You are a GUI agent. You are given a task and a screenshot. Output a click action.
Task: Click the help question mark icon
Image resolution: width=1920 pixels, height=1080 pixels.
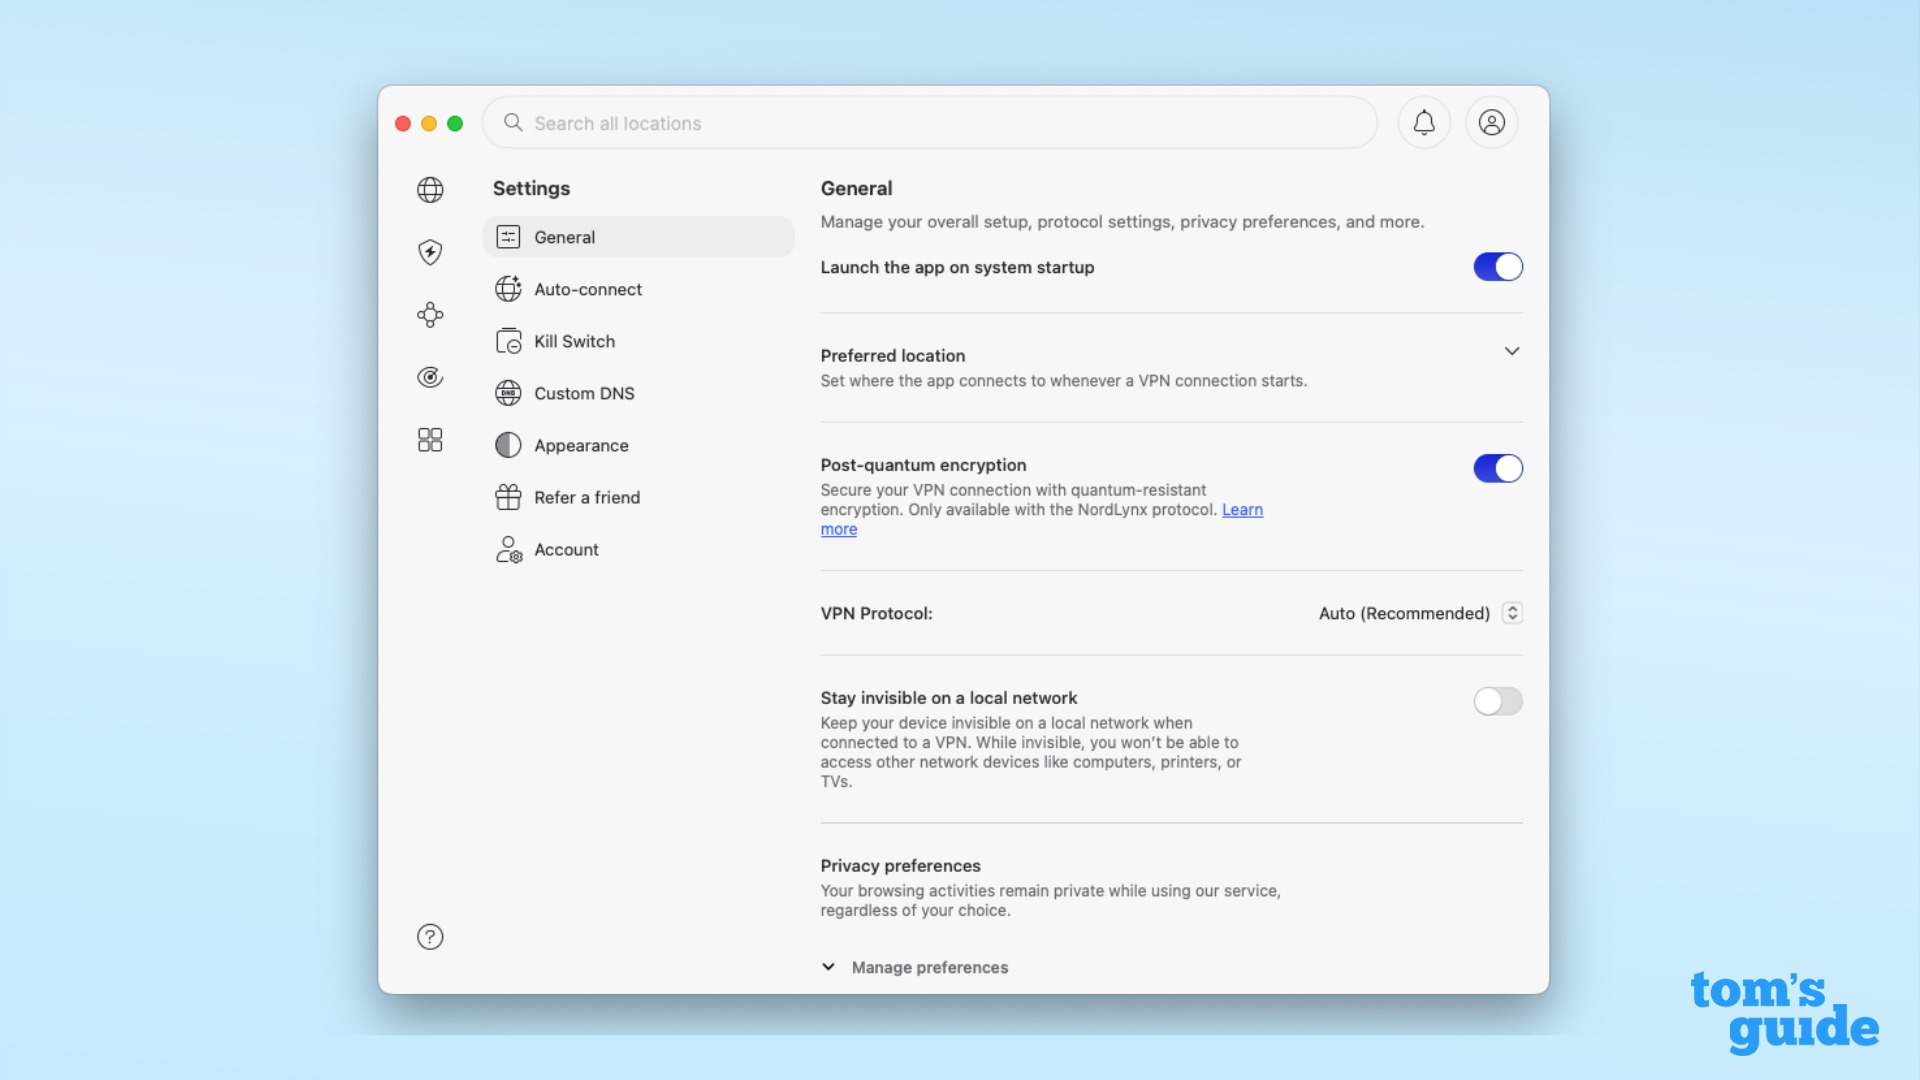point(430,937)
